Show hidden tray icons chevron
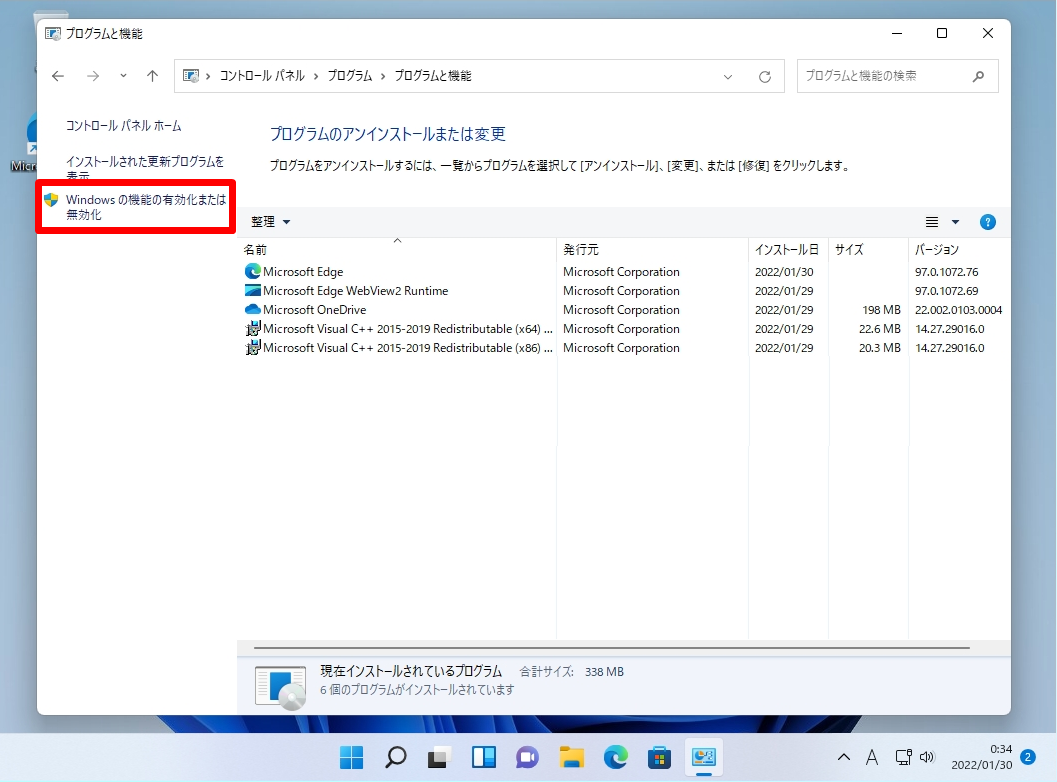Image resolution: width=1057 pixels, height=782 pixels. pos(843,758)
